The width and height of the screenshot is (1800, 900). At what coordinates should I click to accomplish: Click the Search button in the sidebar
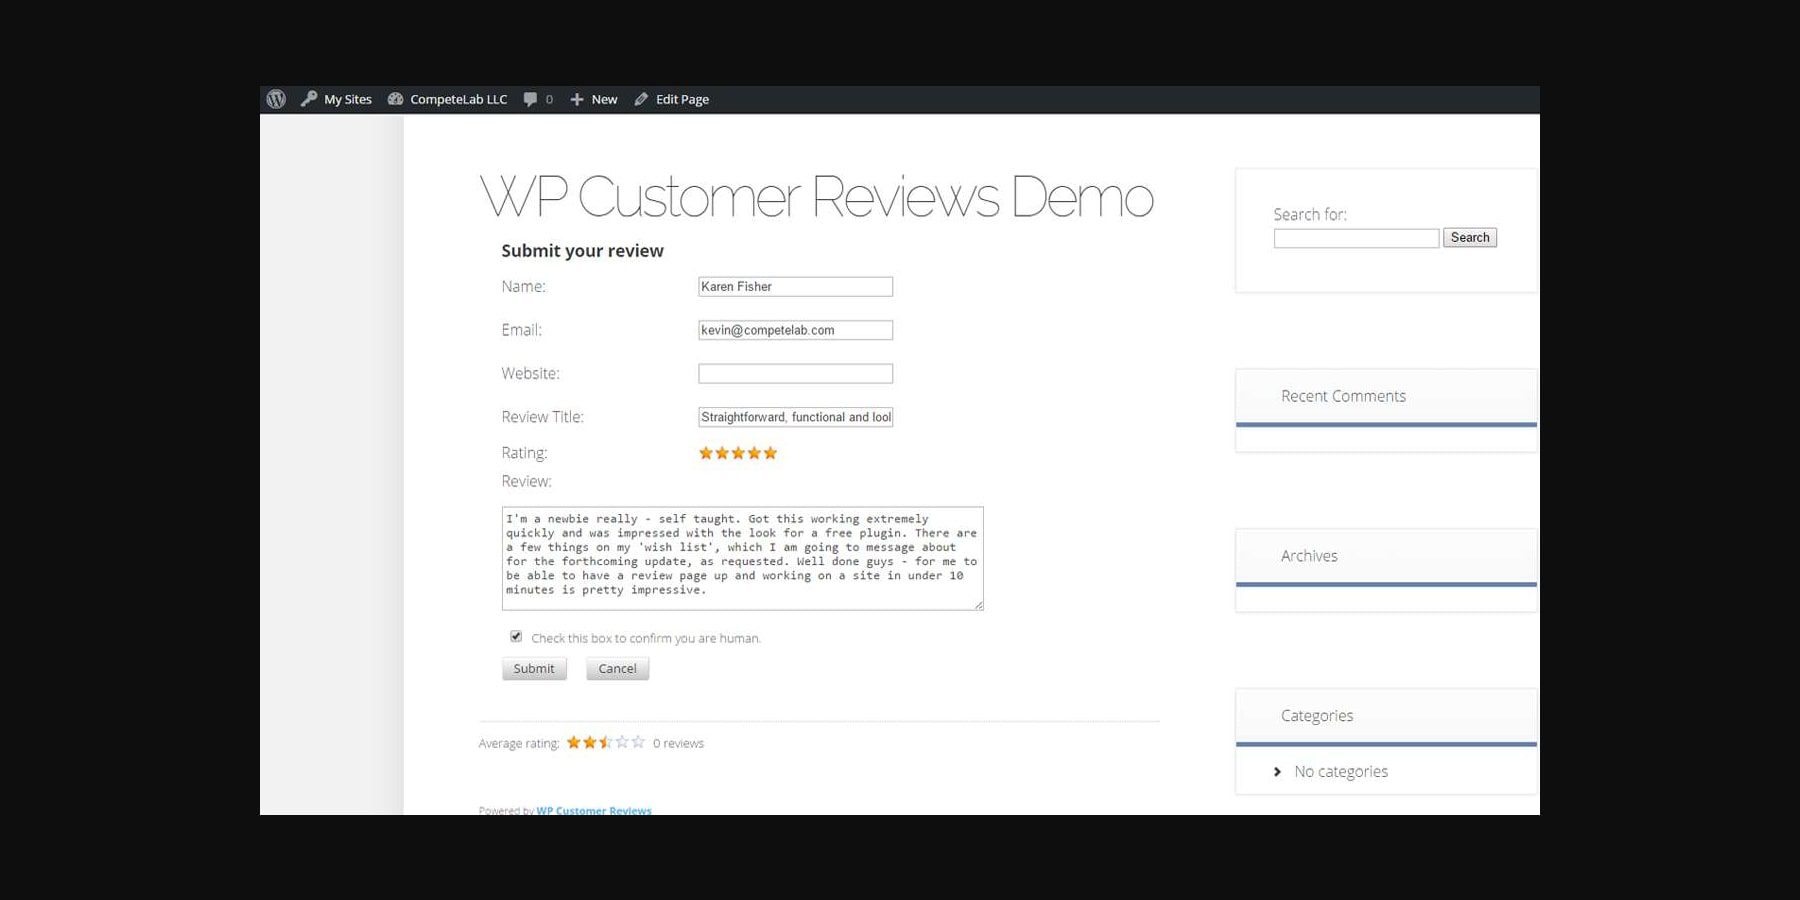[x=1469, y=237]
